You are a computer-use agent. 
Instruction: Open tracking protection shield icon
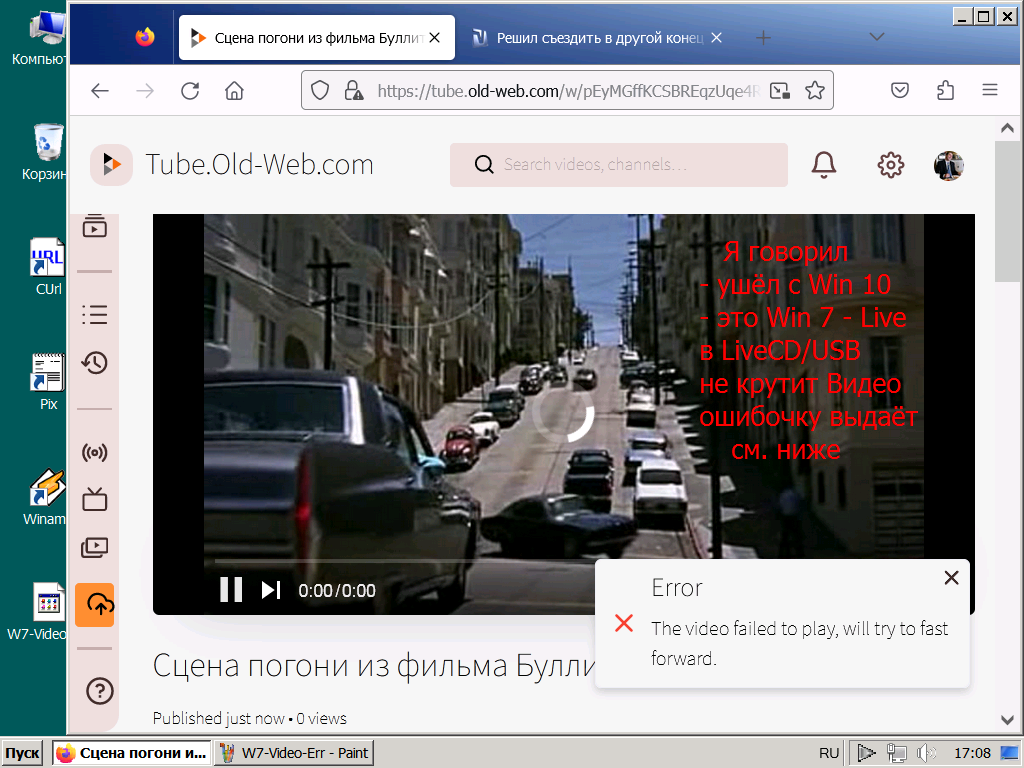pos(319,91)
